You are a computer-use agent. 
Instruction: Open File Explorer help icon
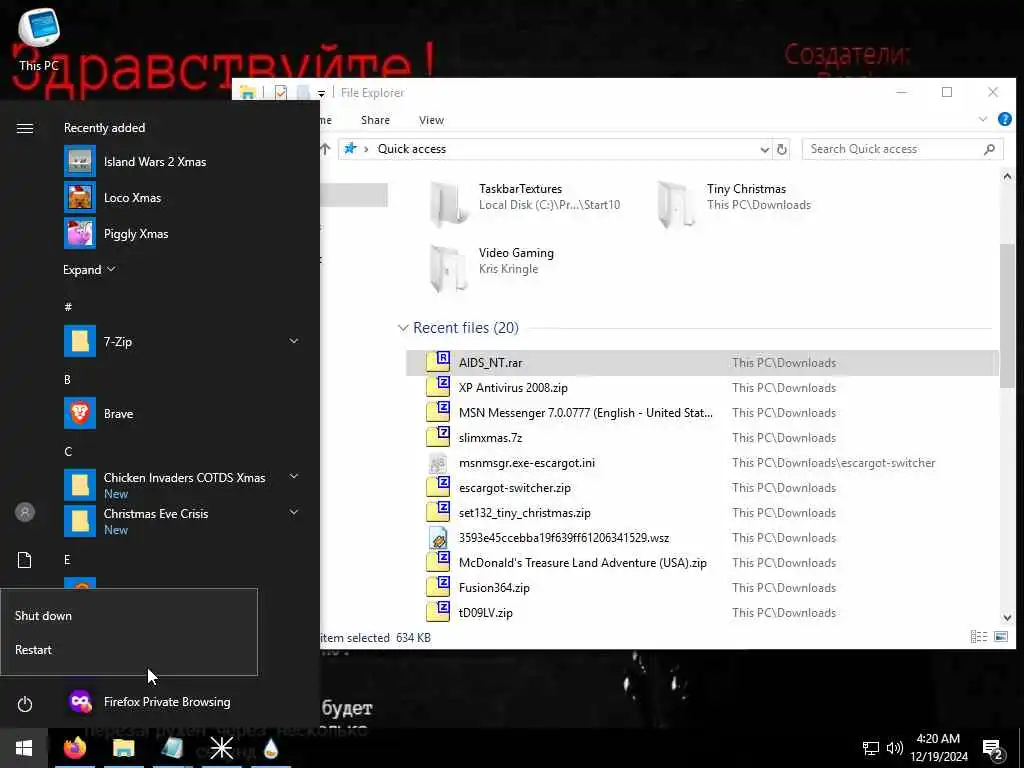[1004, 120]
